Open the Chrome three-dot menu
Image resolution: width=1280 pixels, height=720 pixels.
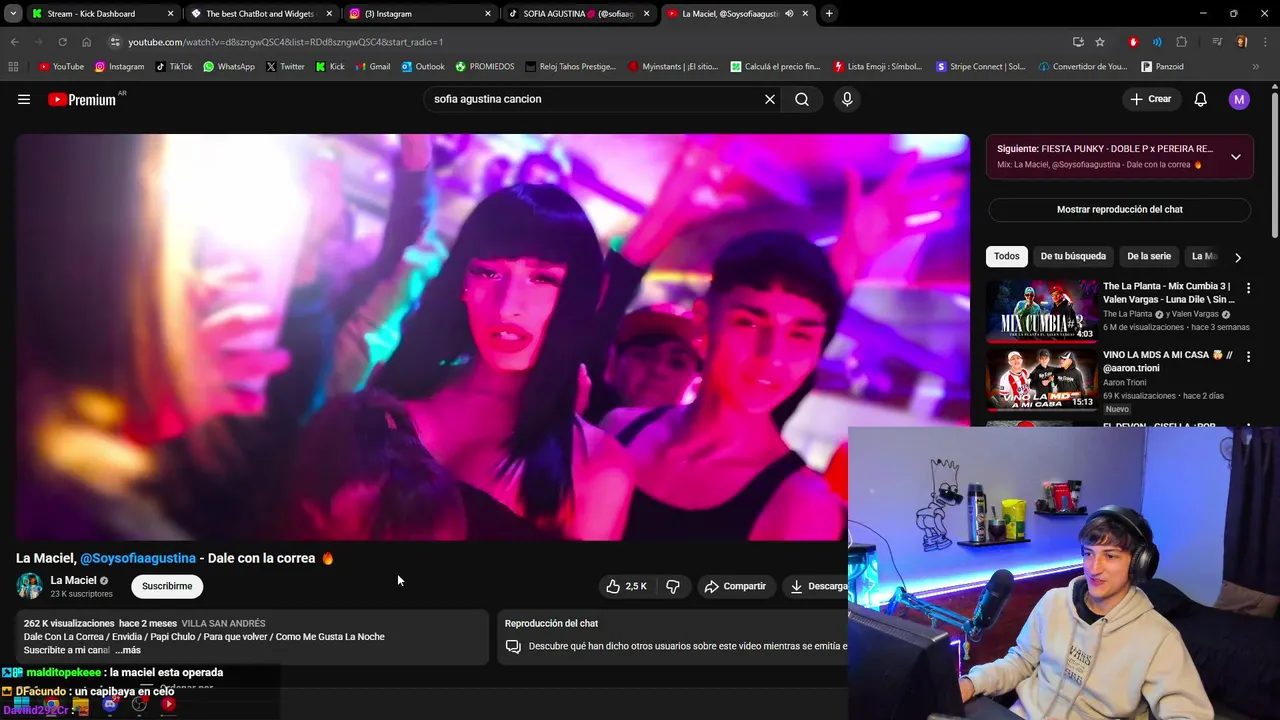1265,42
